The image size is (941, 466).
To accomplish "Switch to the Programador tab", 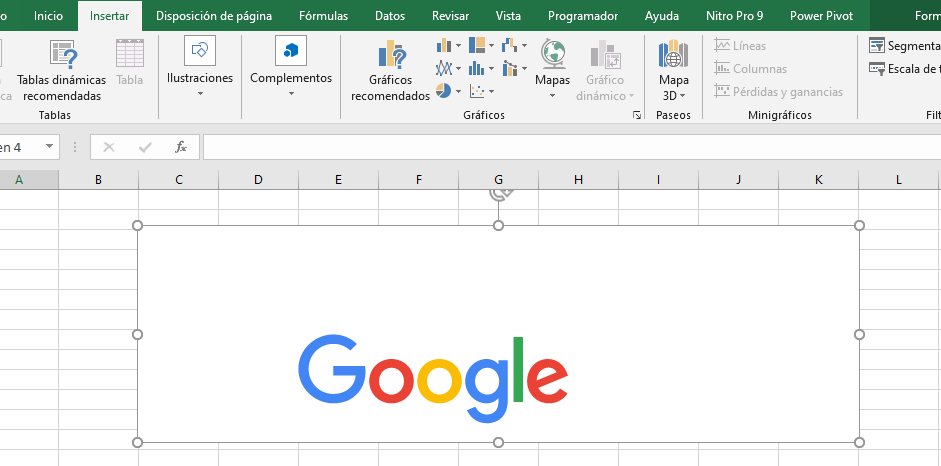I will tap(583, 16).
